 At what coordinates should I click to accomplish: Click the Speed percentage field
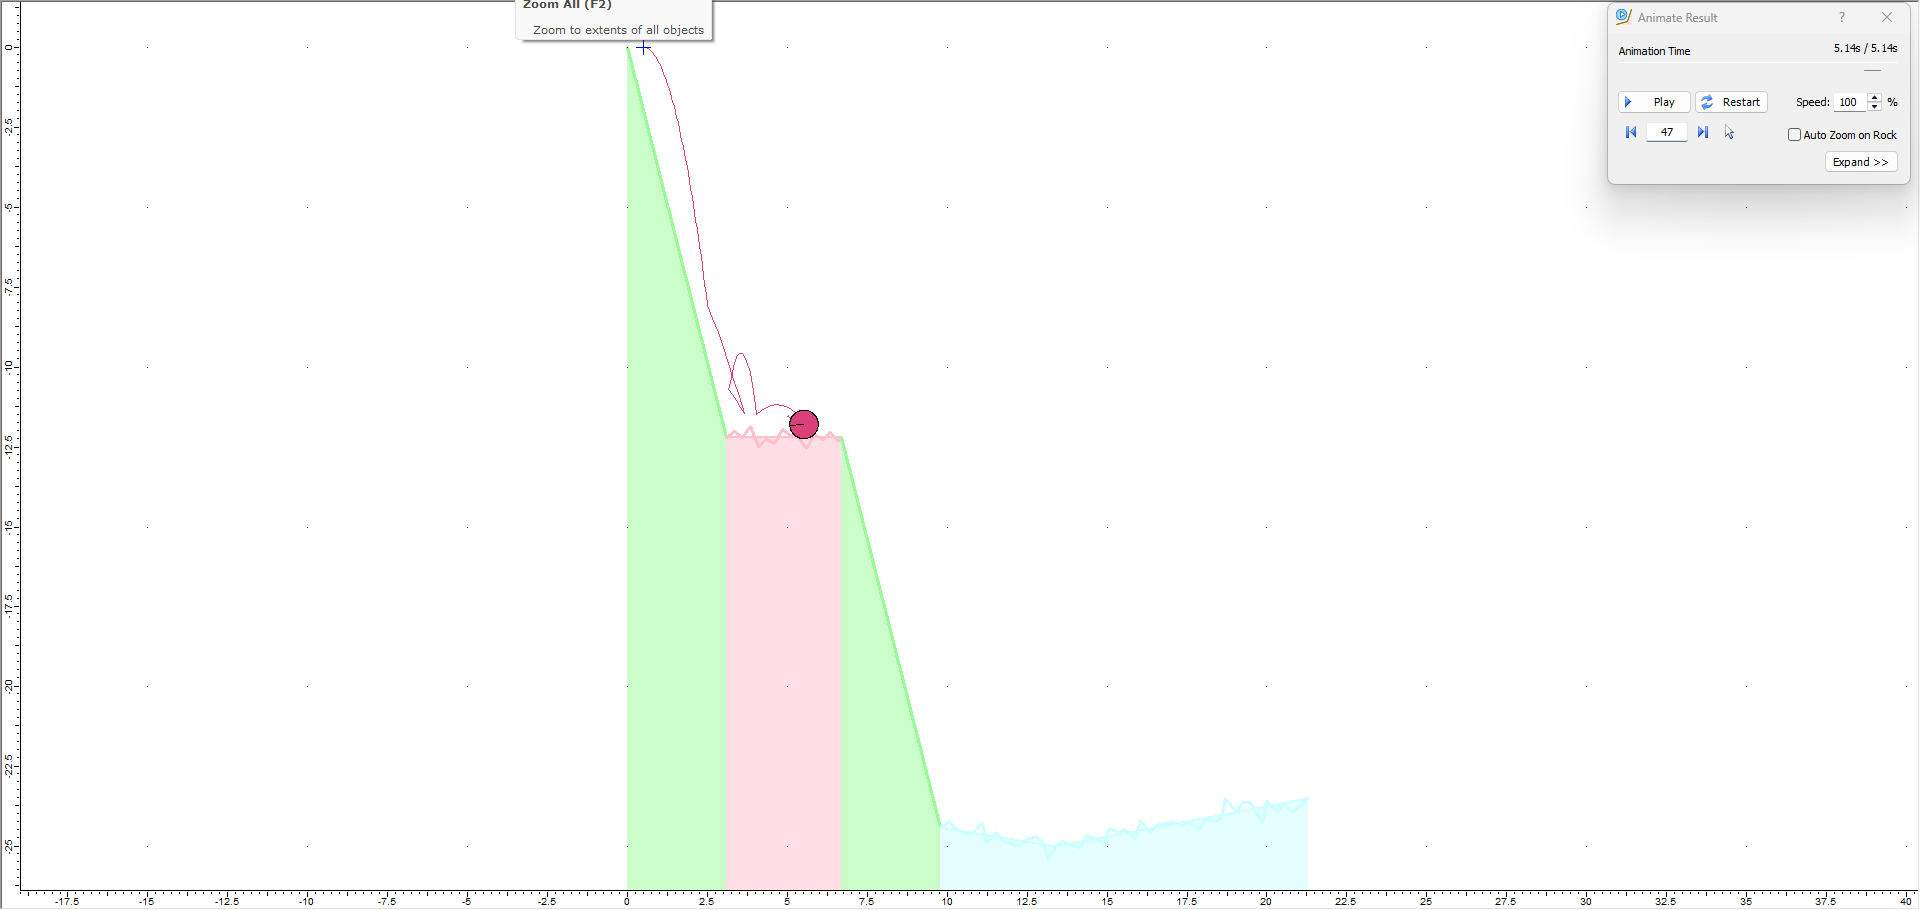1848,102
